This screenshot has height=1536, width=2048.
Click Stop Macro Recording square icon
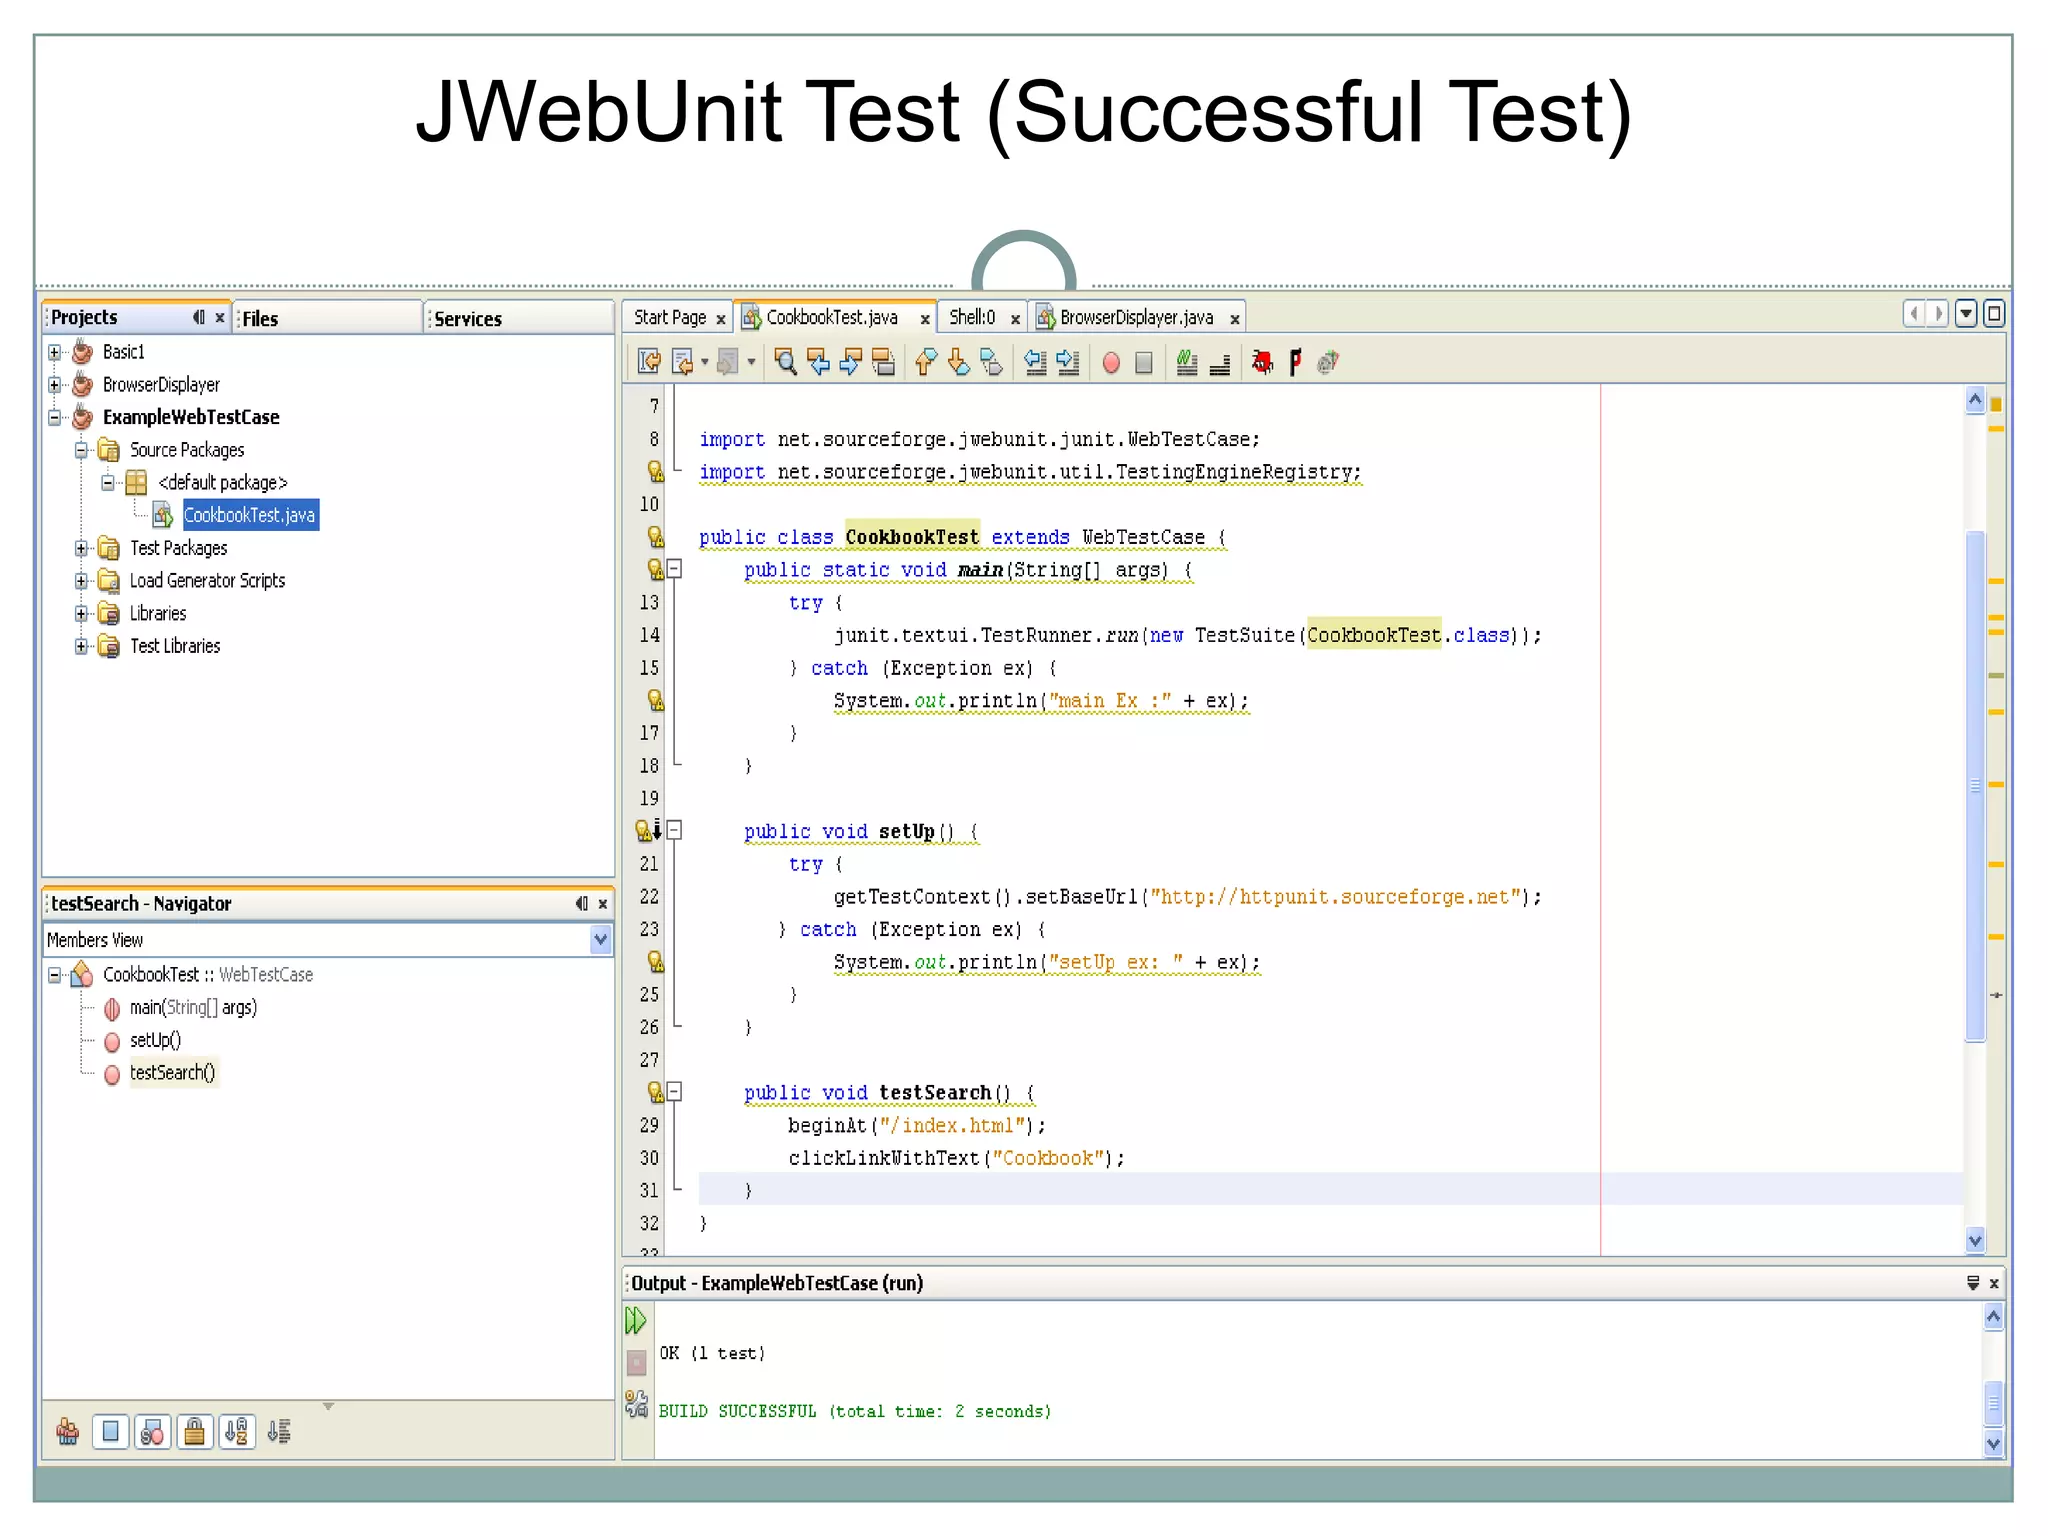click(1144, 362)
